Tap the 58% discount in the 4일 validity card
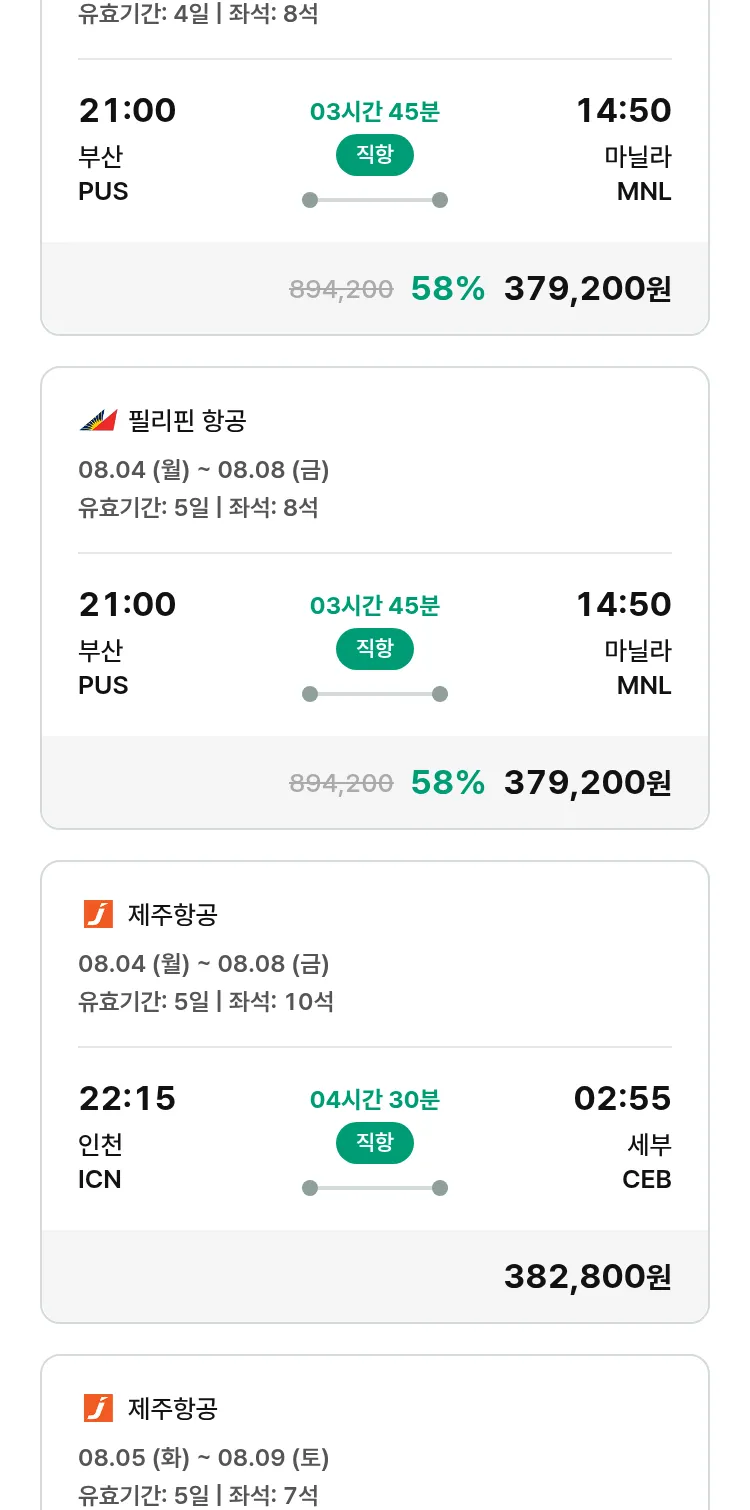750x1510 pixels. (x=447, y=289)
